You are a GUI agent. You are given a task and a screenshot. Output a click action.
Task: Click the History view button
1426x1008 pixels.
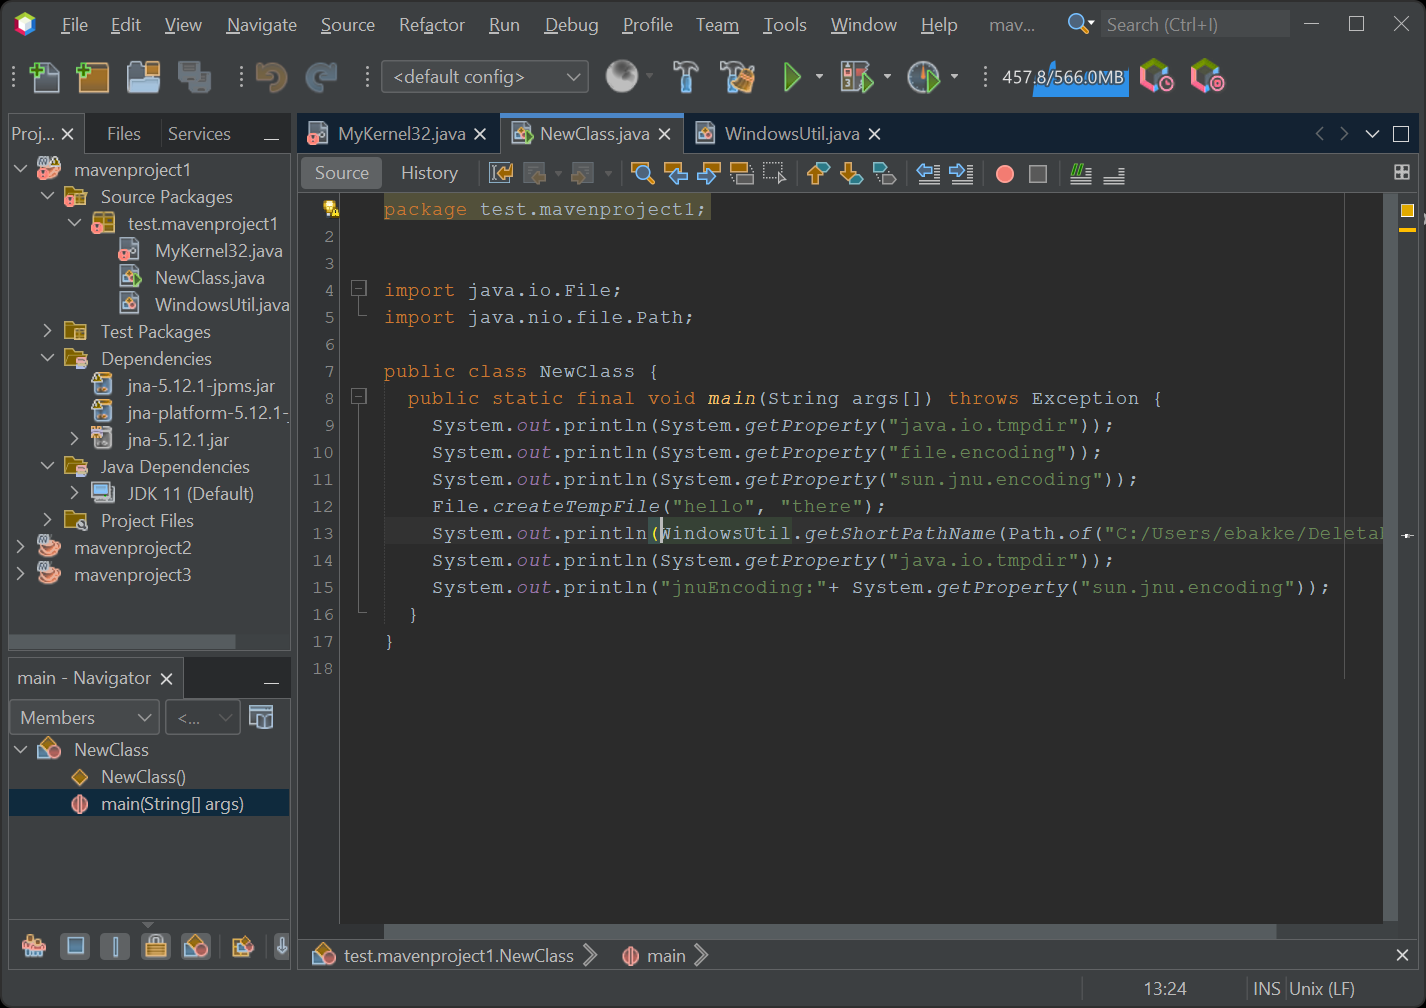(x=429, y=173)
